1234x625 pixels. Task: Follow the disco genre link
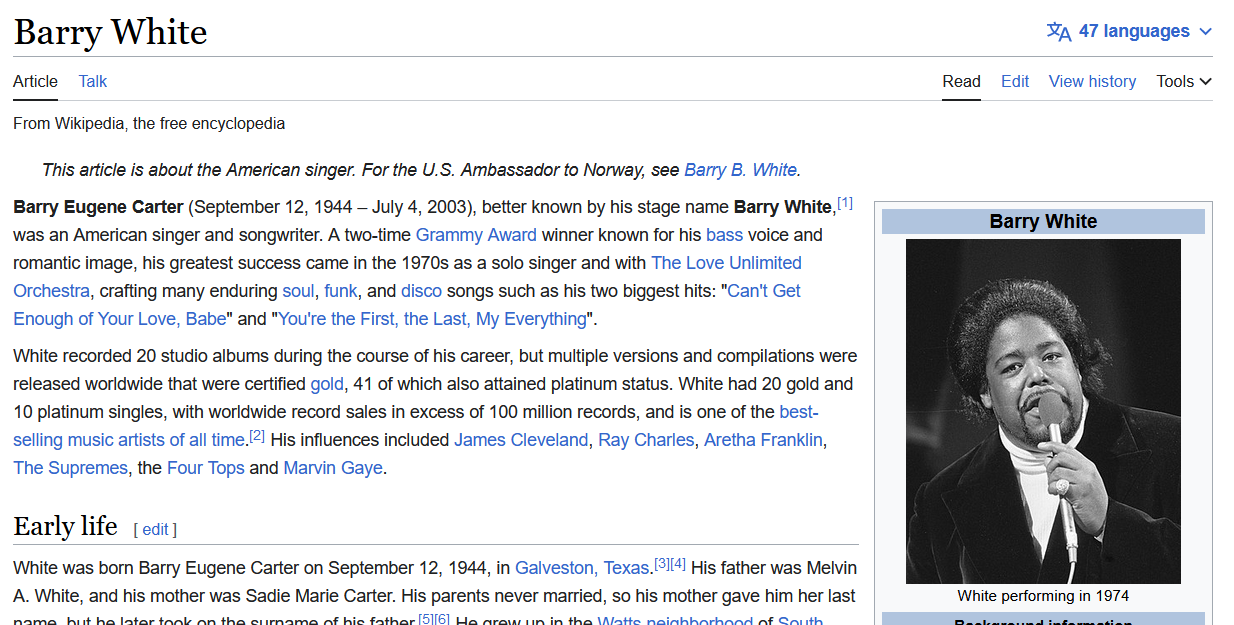point(421,291)
